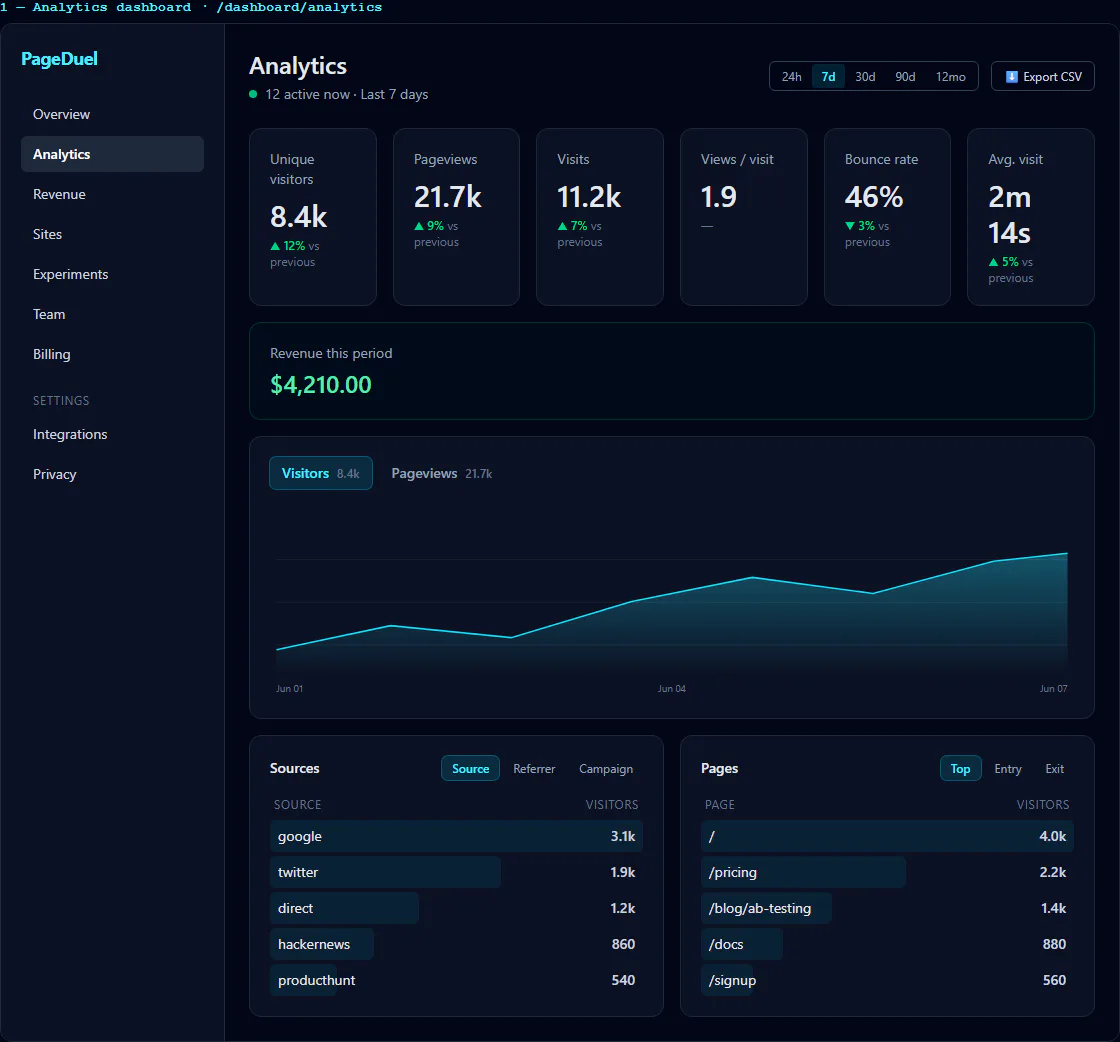The height and width of the screenshot is (1042, 1120).
Task: Select the 7d time range
Action: 829,76
